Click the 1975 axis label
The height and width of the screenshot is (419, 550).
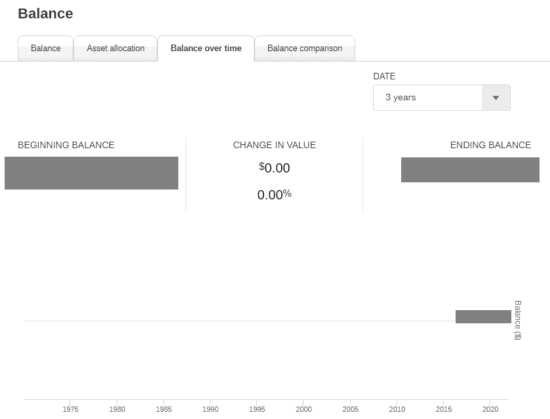tap(70, 409)
